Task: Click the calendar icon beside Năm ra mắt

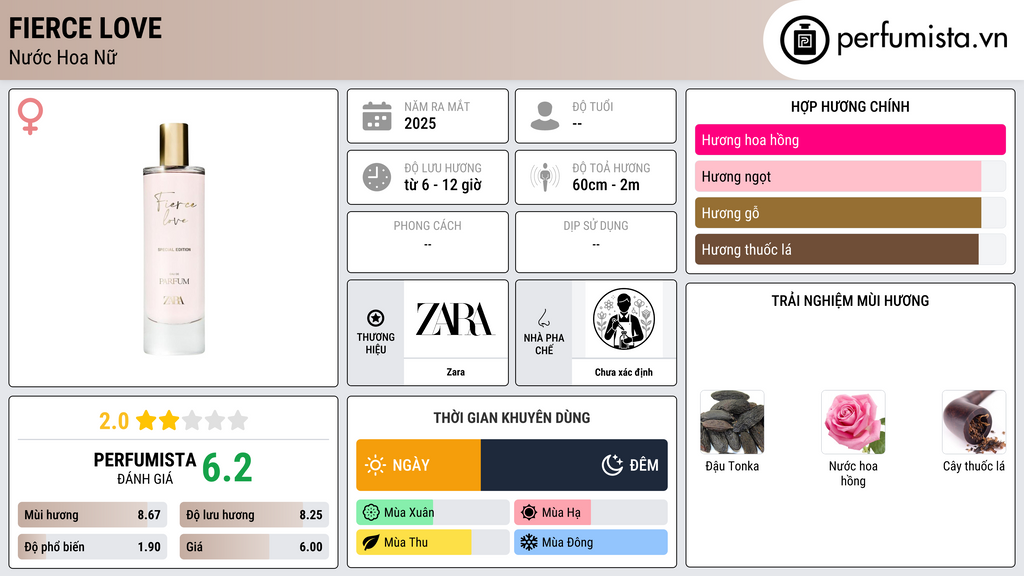Action: point(377,116)
